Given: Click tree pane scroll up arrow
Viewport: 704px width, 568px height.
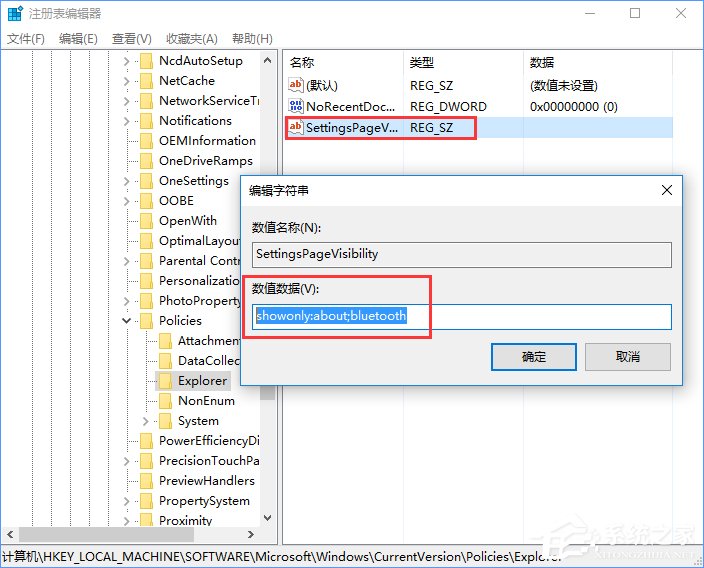Looking at the screenshot, I should click(268, 60).
